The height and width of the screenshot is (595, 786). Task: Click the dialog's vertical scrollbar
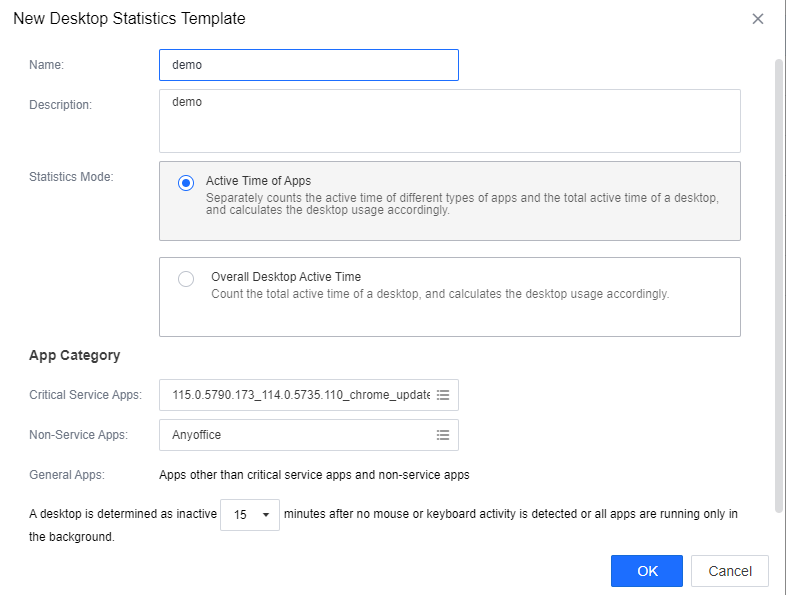(x=779, y=280)
